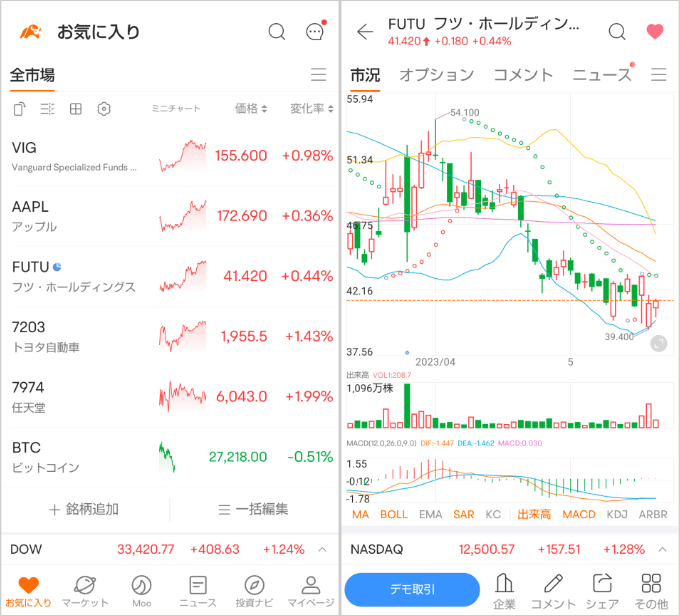The image size is (680, 616).
Task: Tap the NASDAQ index value 12,500.57
Action: click(x=487, y=549)
